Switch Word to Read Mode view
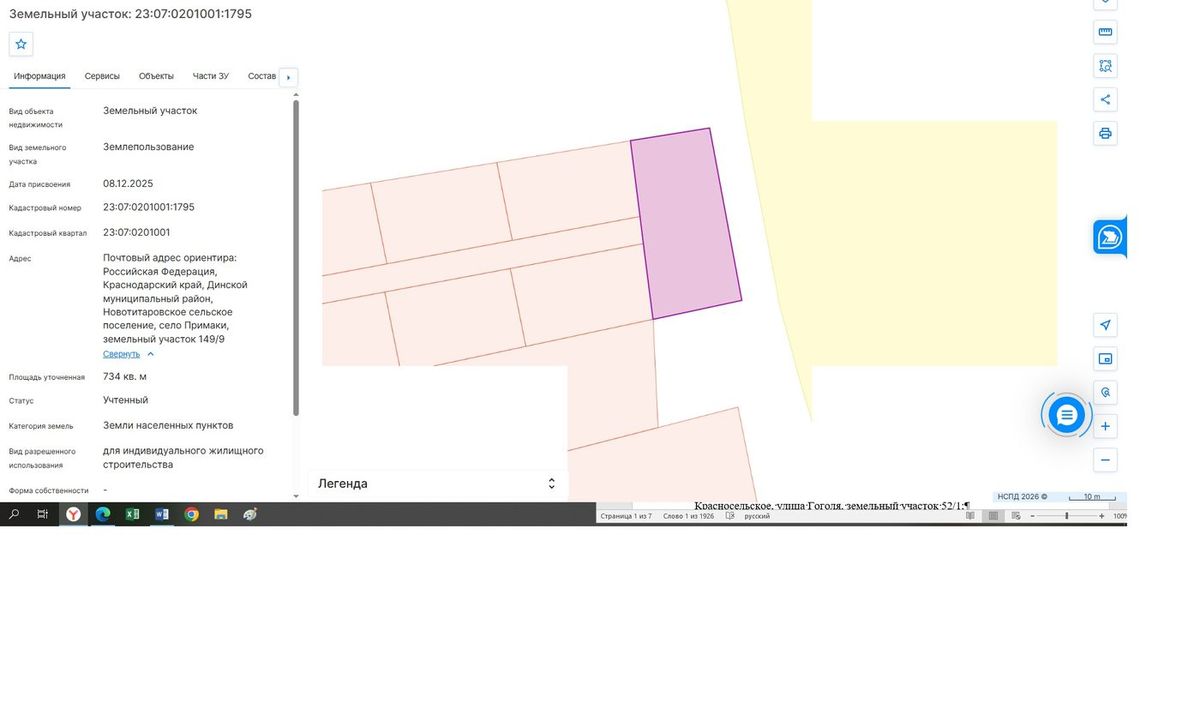Viewport: 1200px width, 721px height. (x=970, y=516)
